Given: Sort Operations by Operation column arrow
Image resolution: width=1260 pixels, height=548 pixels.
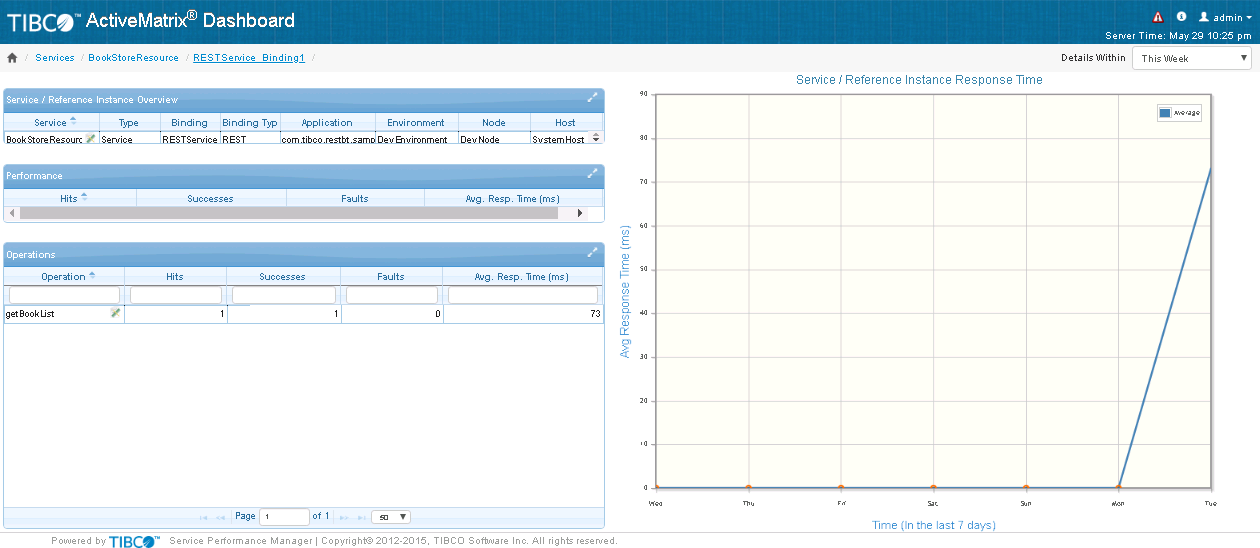Looking at the screenshot, I should [x=92, y=276].
